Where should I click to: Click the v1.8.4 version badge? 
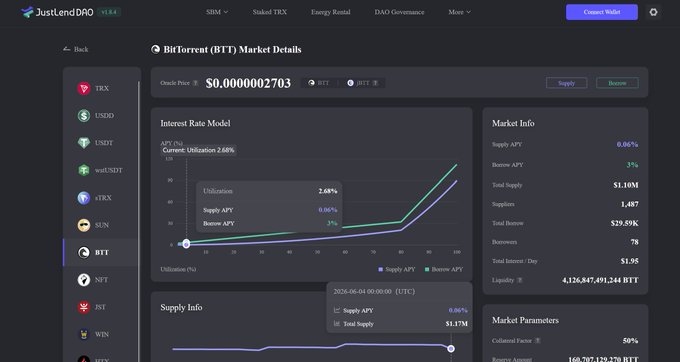109,12
